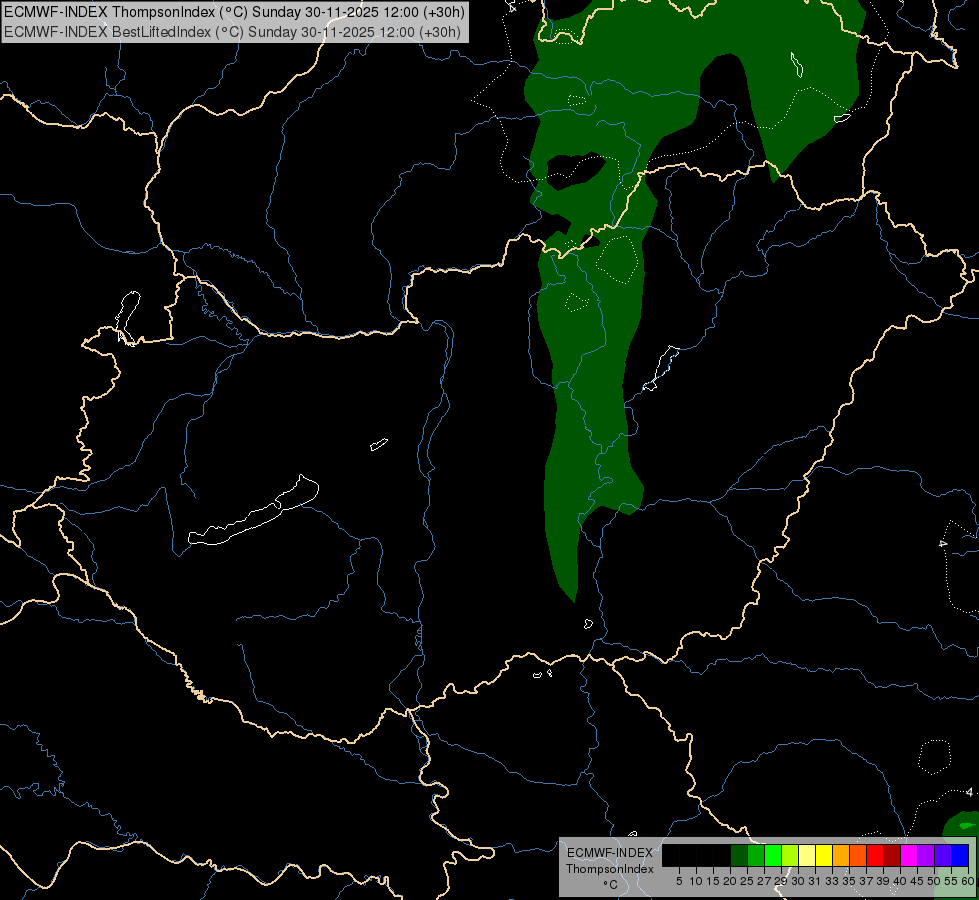Viewport: 979px width, 900px height.
Task: Click legend tick label 50
Action: tap(935, 881)
